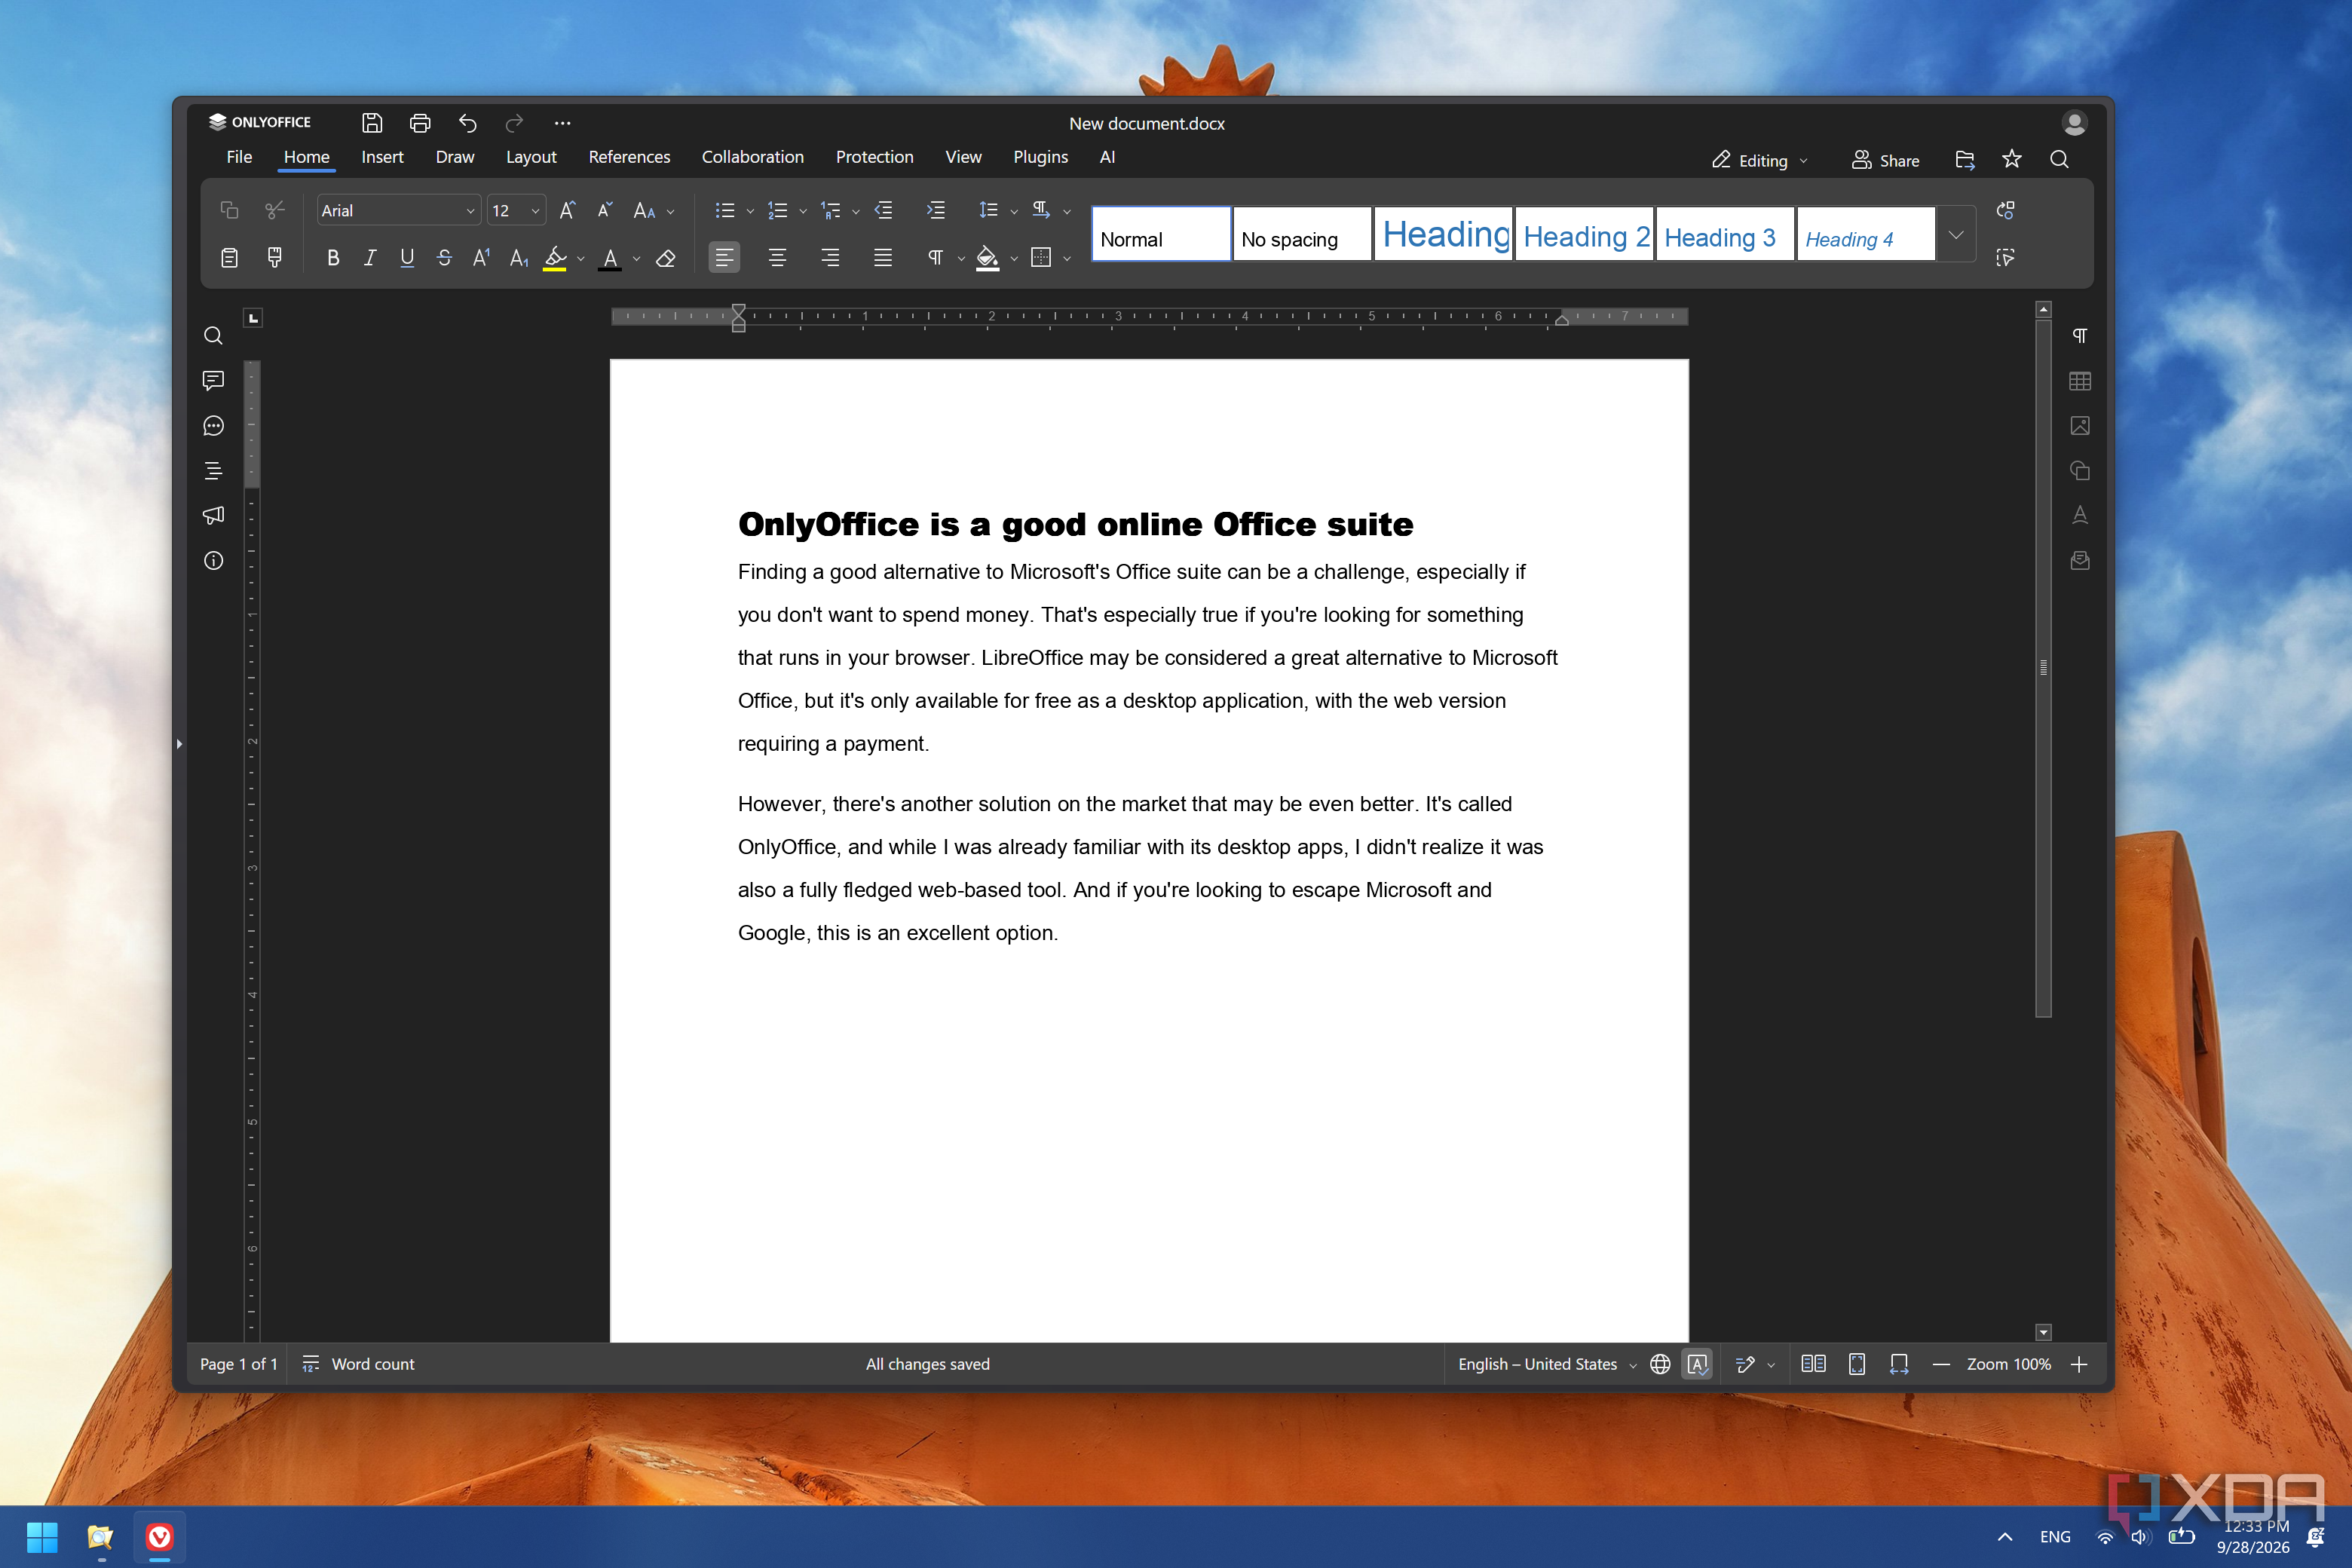Justify the paragraph text

883,258
